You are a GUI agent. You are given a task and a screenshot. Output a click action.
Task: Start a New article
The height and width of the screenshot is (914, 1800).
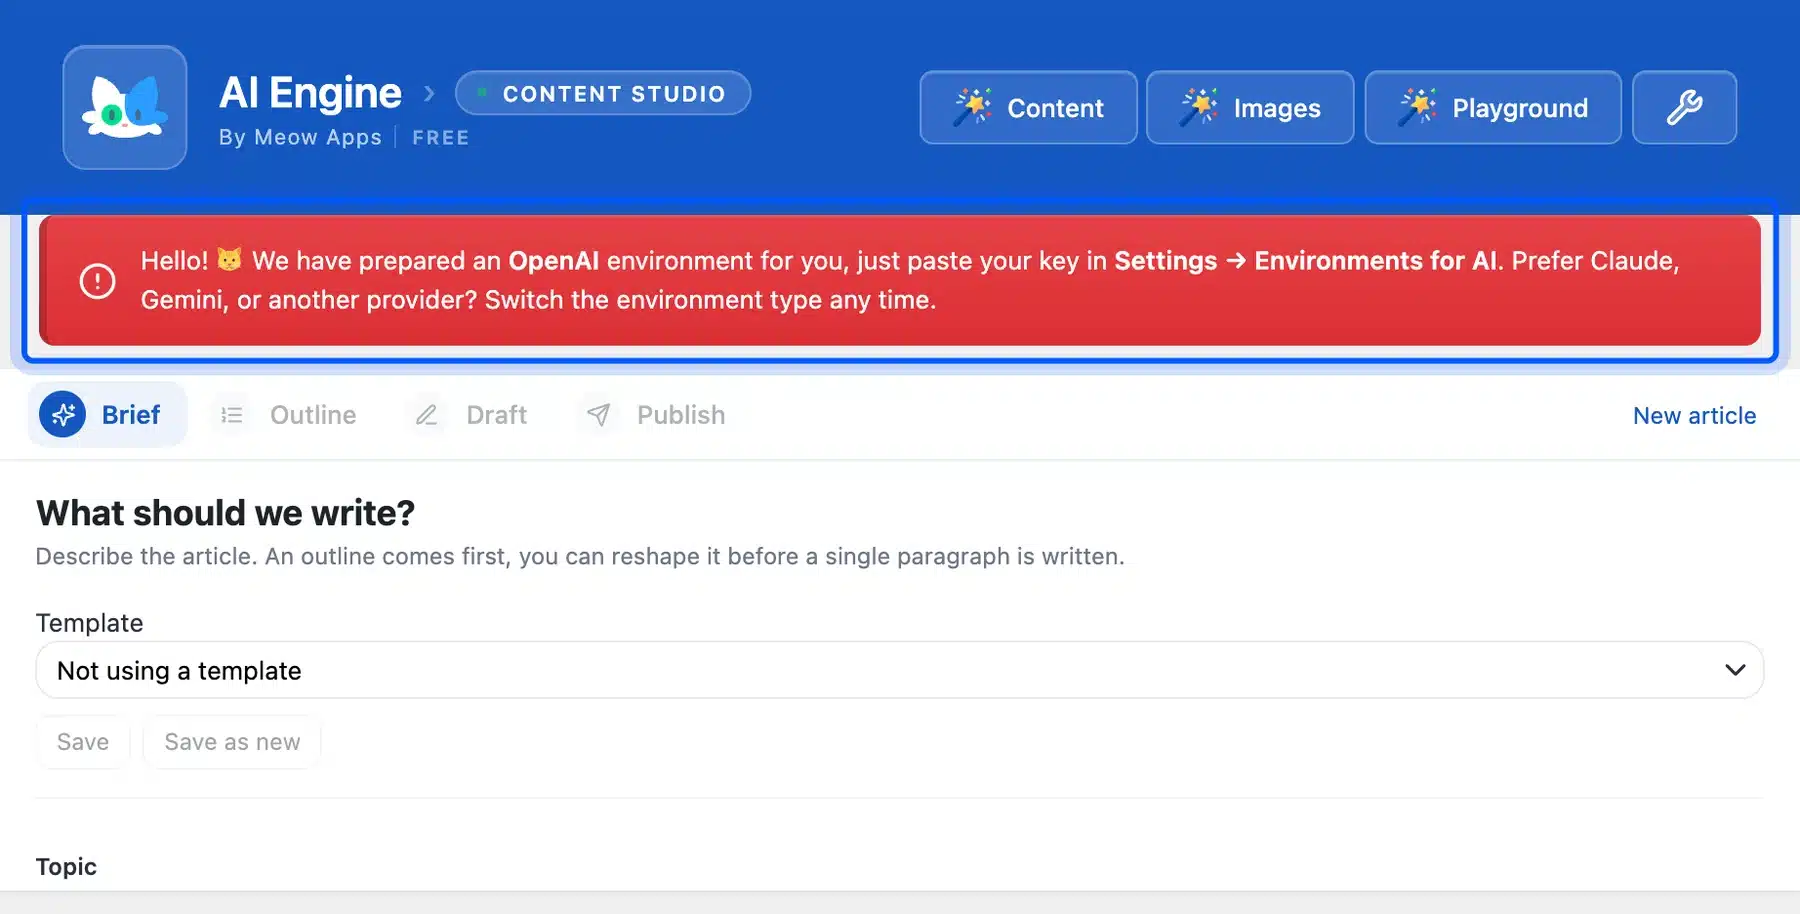click(x=1694, y=415)
